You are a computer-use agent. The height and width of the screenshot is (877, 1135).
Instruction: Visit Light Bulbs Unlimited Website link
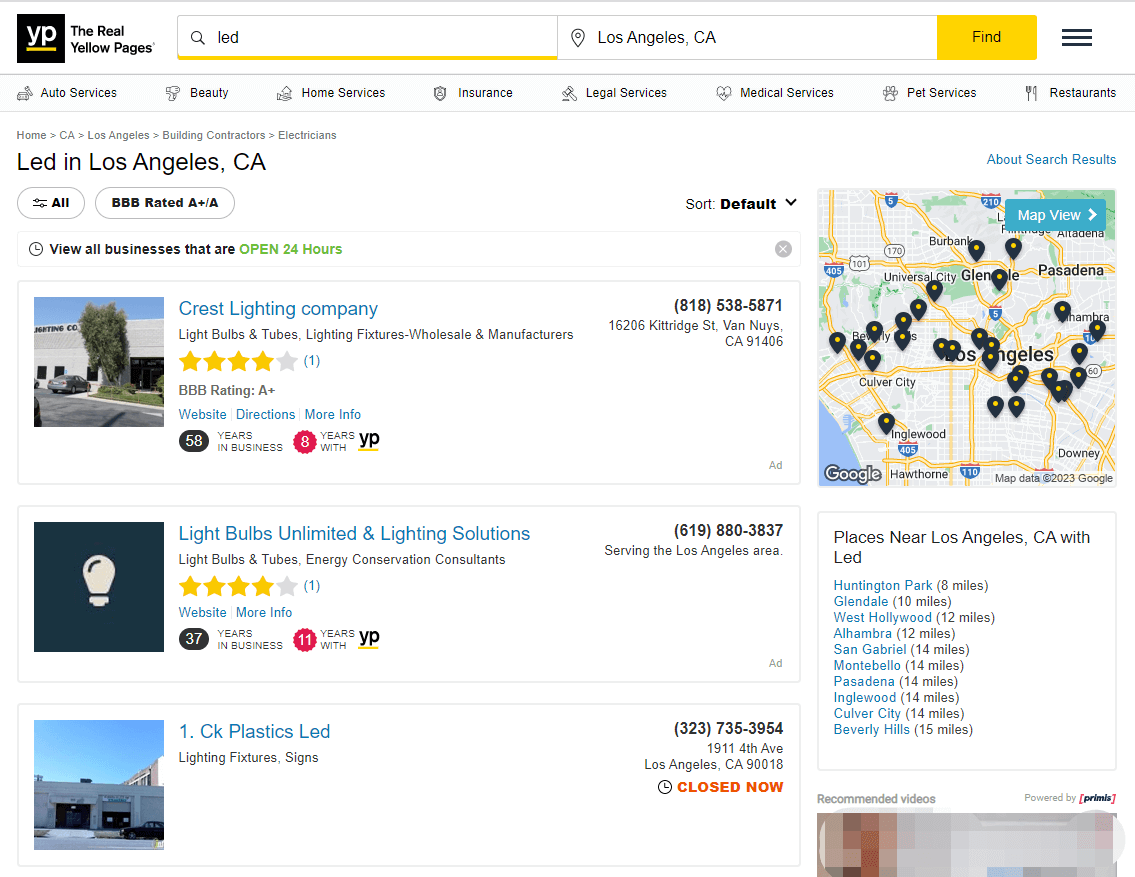click(x=203, y=613)
